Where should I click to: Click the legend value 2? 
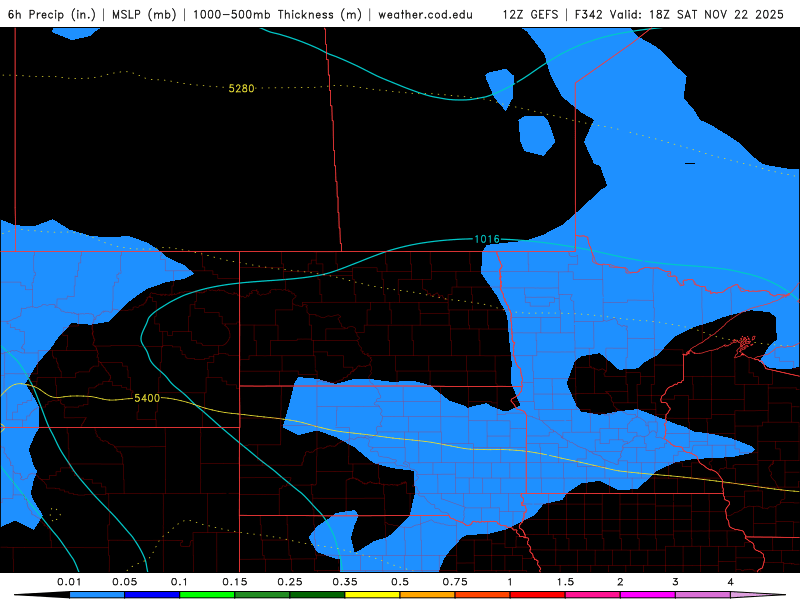pyautogui.click(x=620, y=582)
